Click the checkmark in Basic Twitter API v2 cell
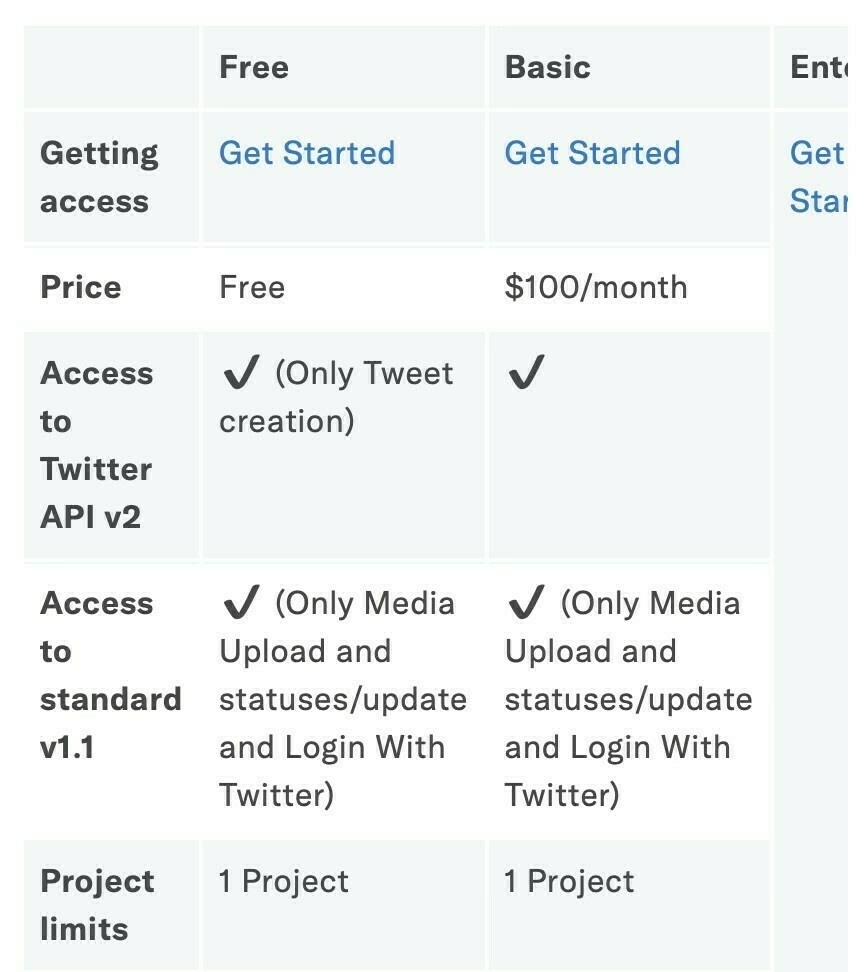868x972 pixels. 526,372
